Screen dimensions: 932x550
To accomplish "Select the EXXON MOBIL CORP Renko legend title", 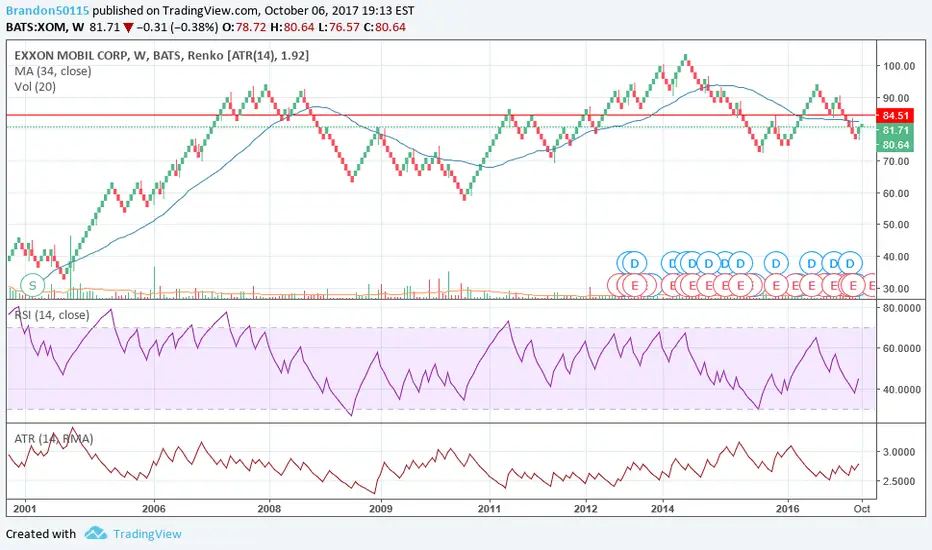I will pos(162,55).
